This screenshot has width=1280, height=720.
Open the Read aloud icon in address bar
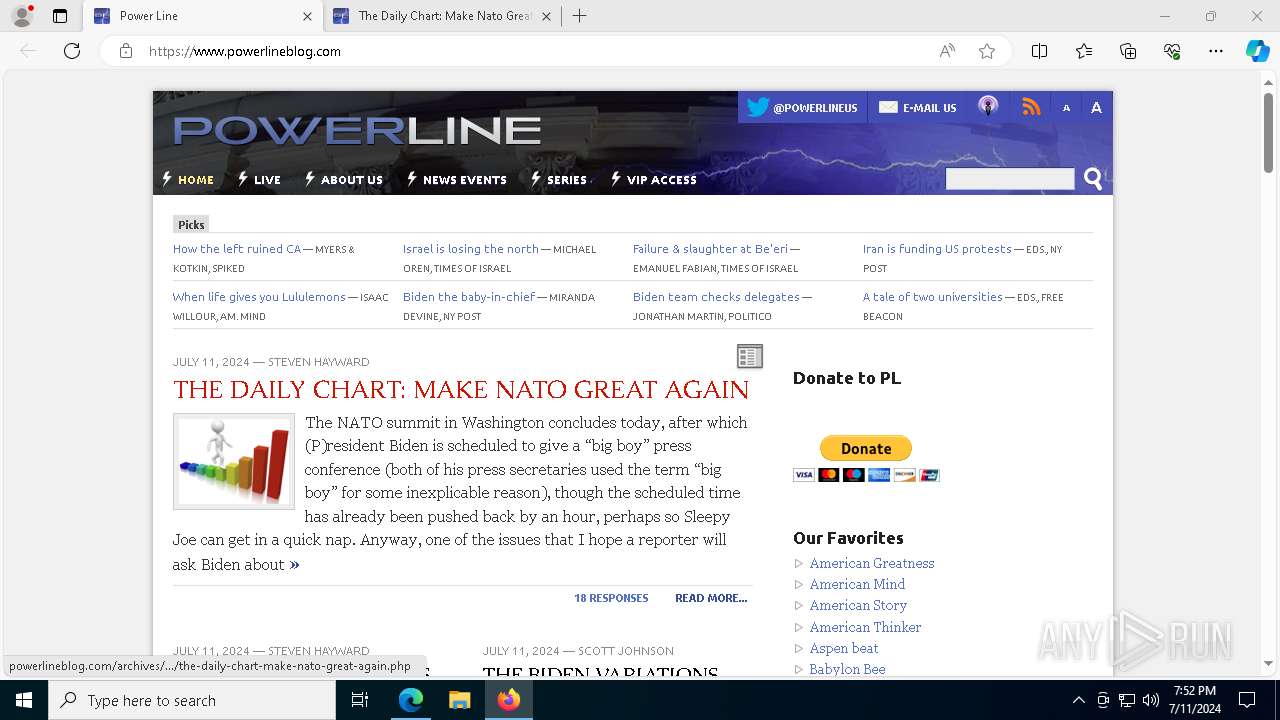(x=947, y=51)
